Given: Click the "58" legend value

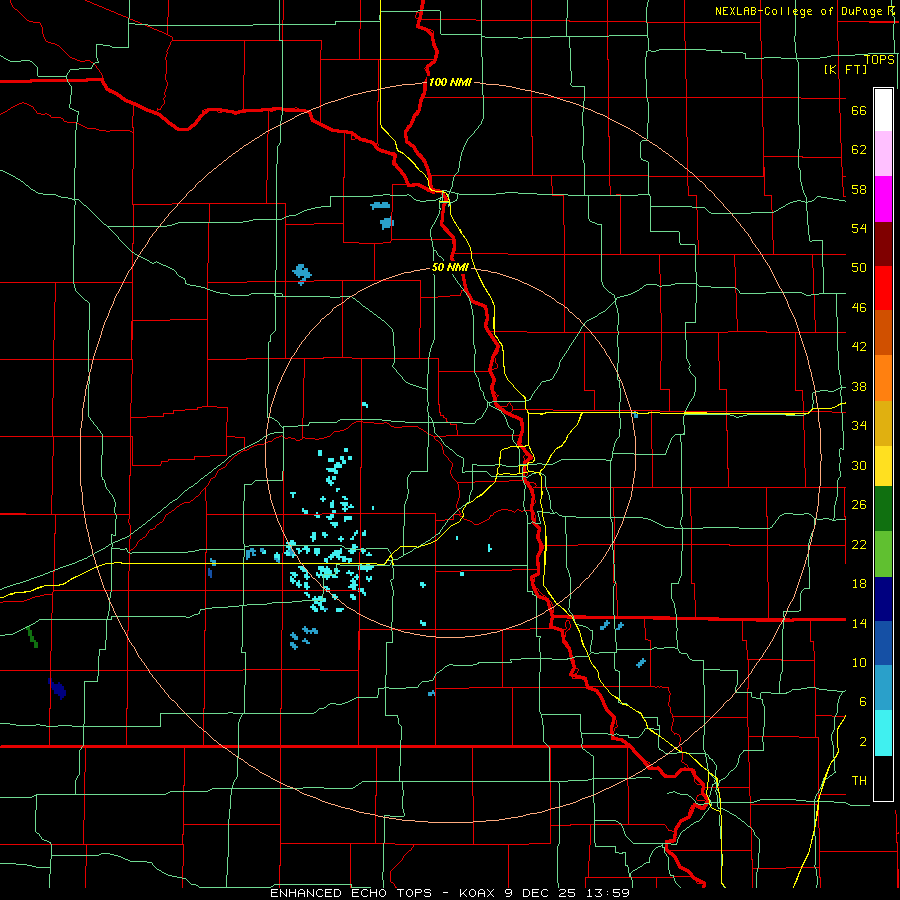Looking at the screenshot, I should [859, 189].
